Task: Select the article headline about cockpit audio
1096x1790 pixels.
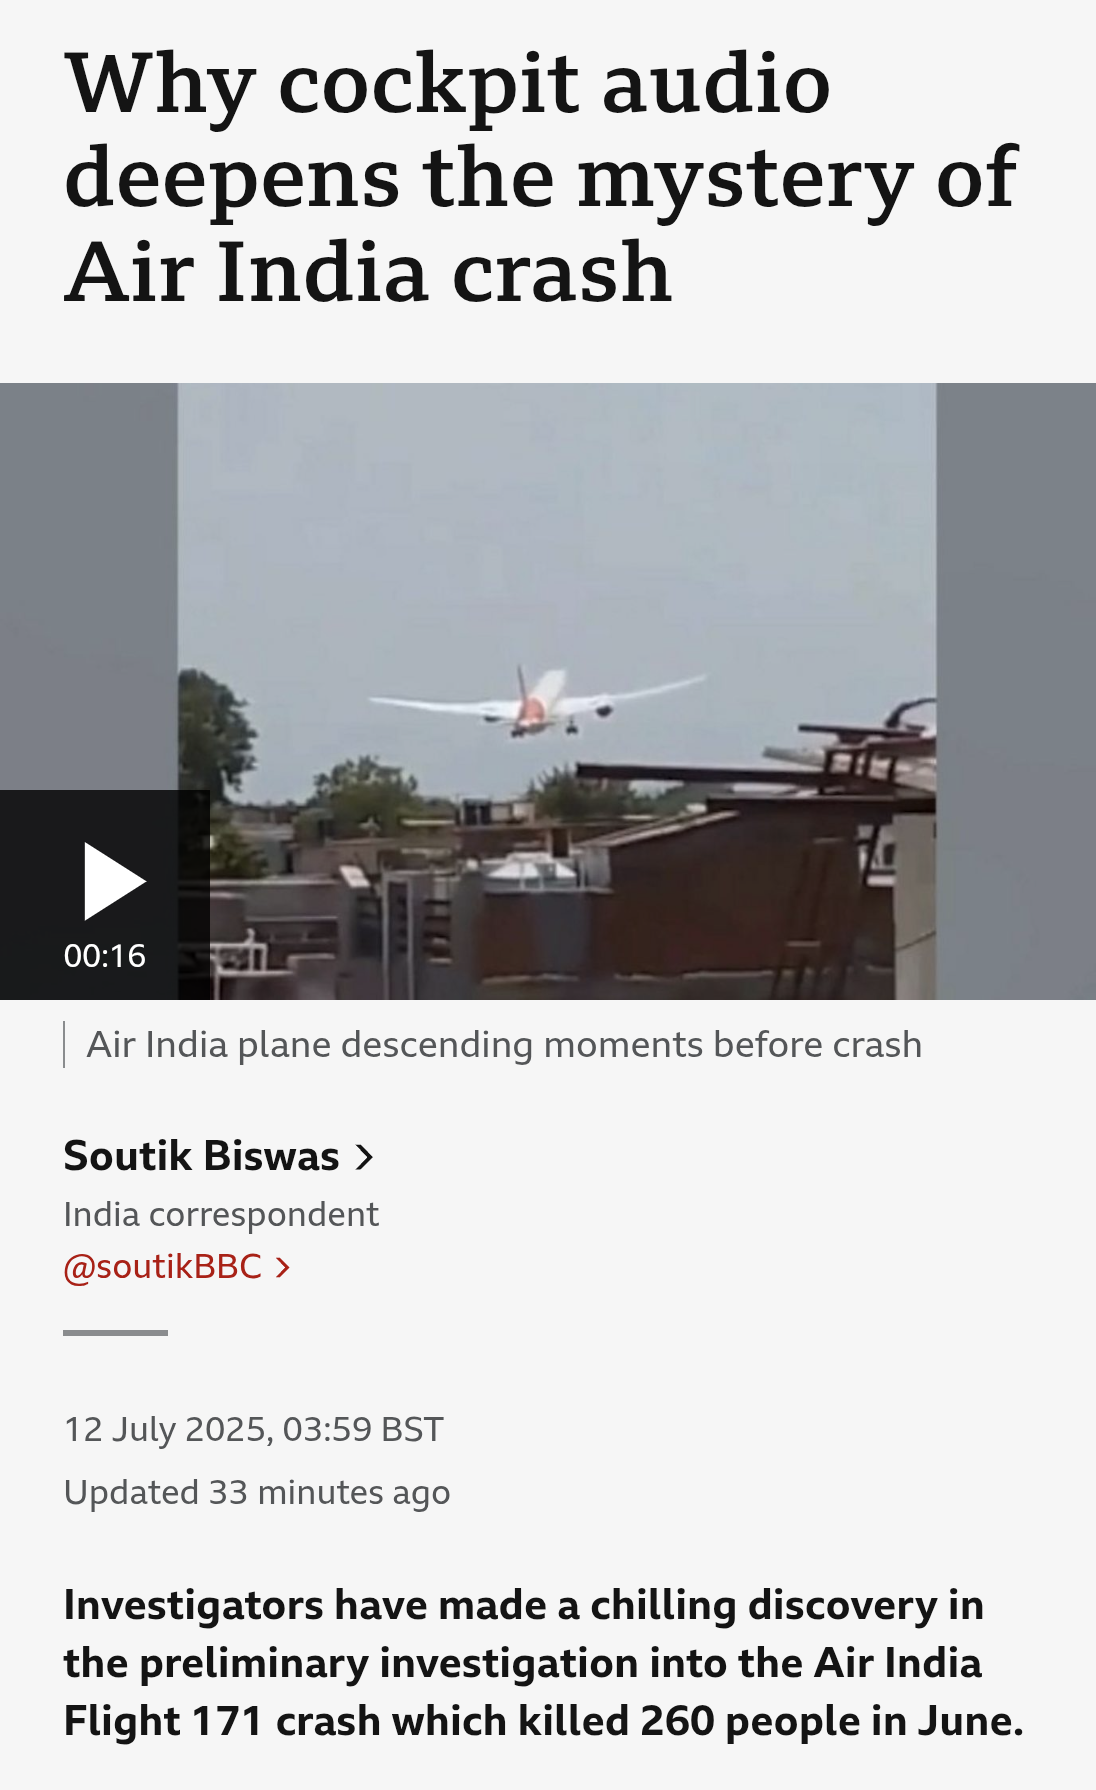Action: coord(541,177)
